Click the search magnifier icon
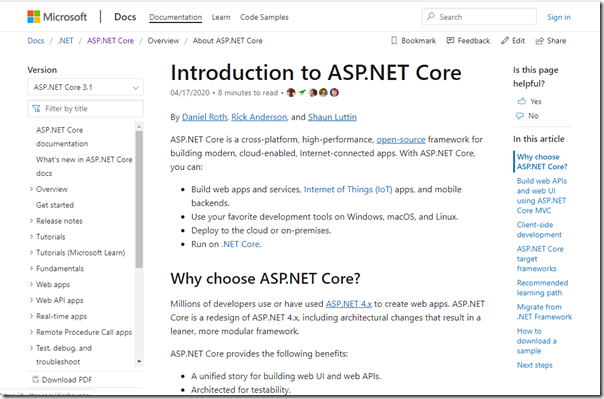The image size is (604, 399). (x=431, y=17)
